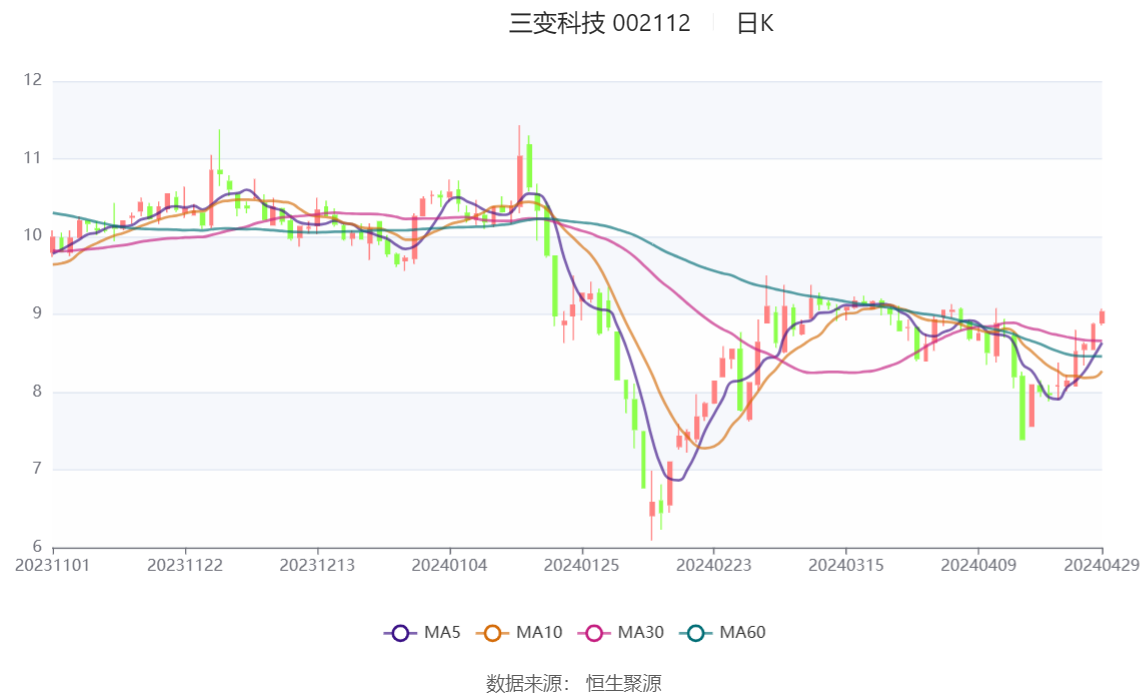Image resolution: width=1148 pixels, height=699 pixels.
Task: Toggle MA30 line via its legend text
Action: (641, 632)
